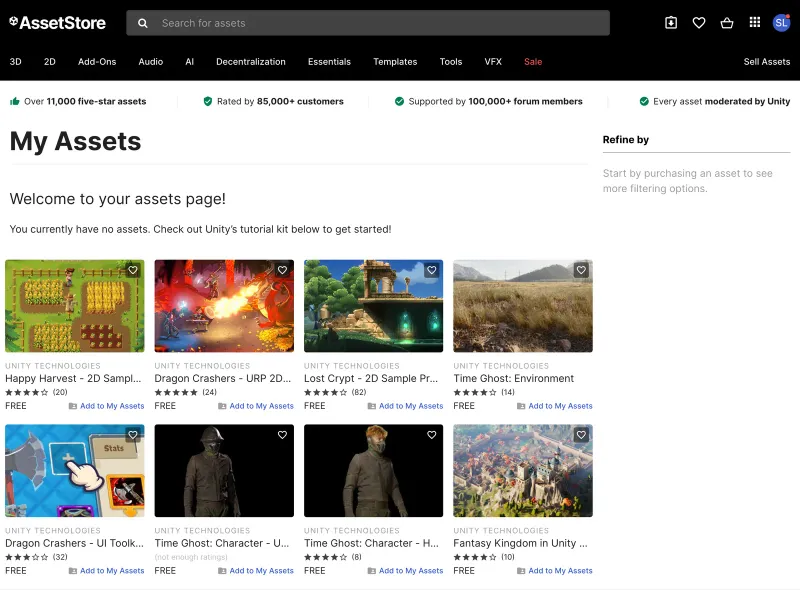Click the Sell Assets link

click(766, 62)
